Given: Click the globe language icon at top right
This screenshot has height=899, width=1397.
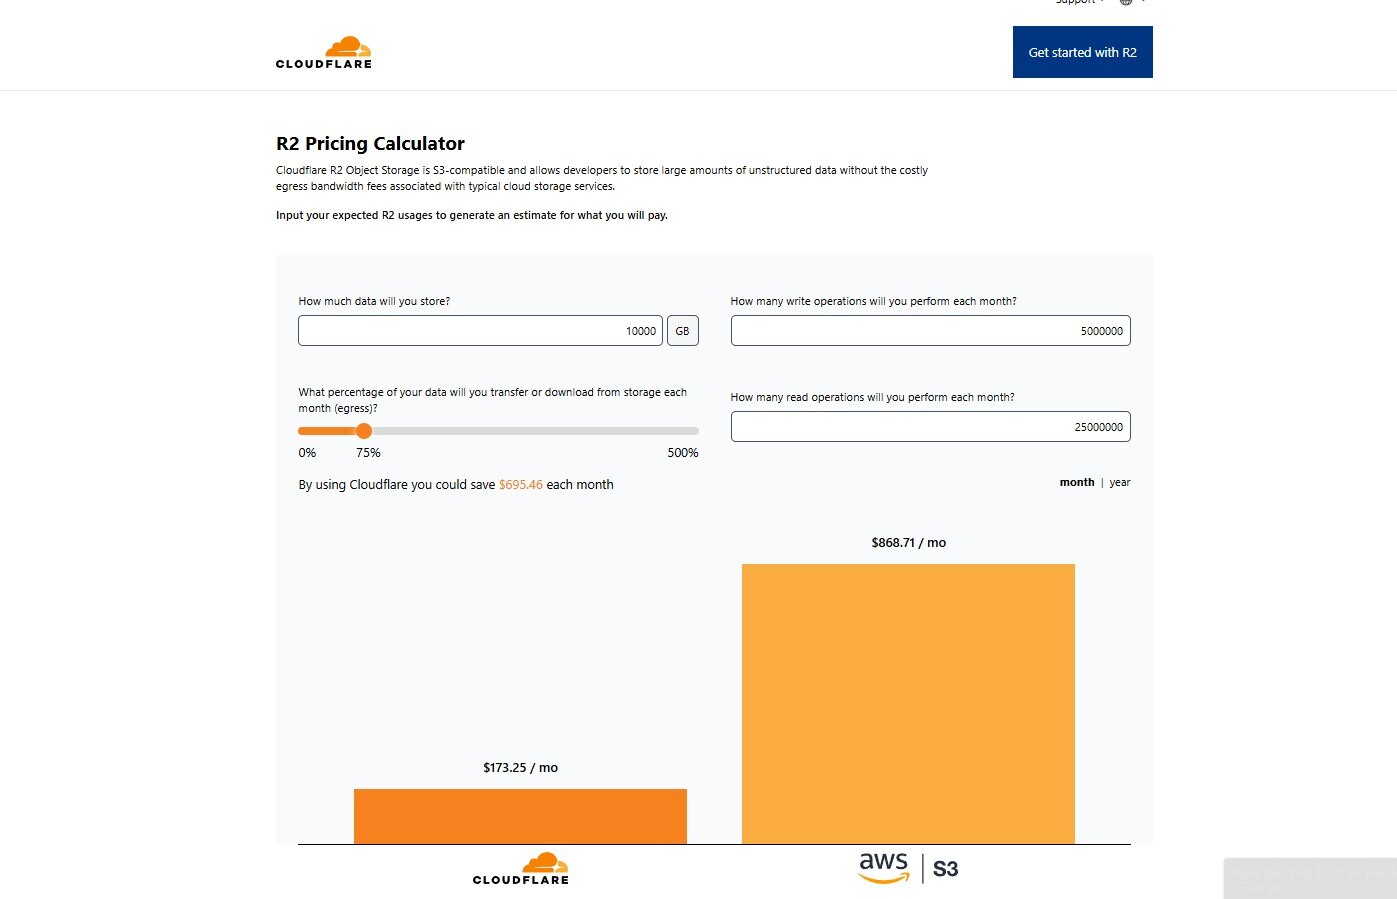Looking at the screenshot, I should (x=1124, y=2).
